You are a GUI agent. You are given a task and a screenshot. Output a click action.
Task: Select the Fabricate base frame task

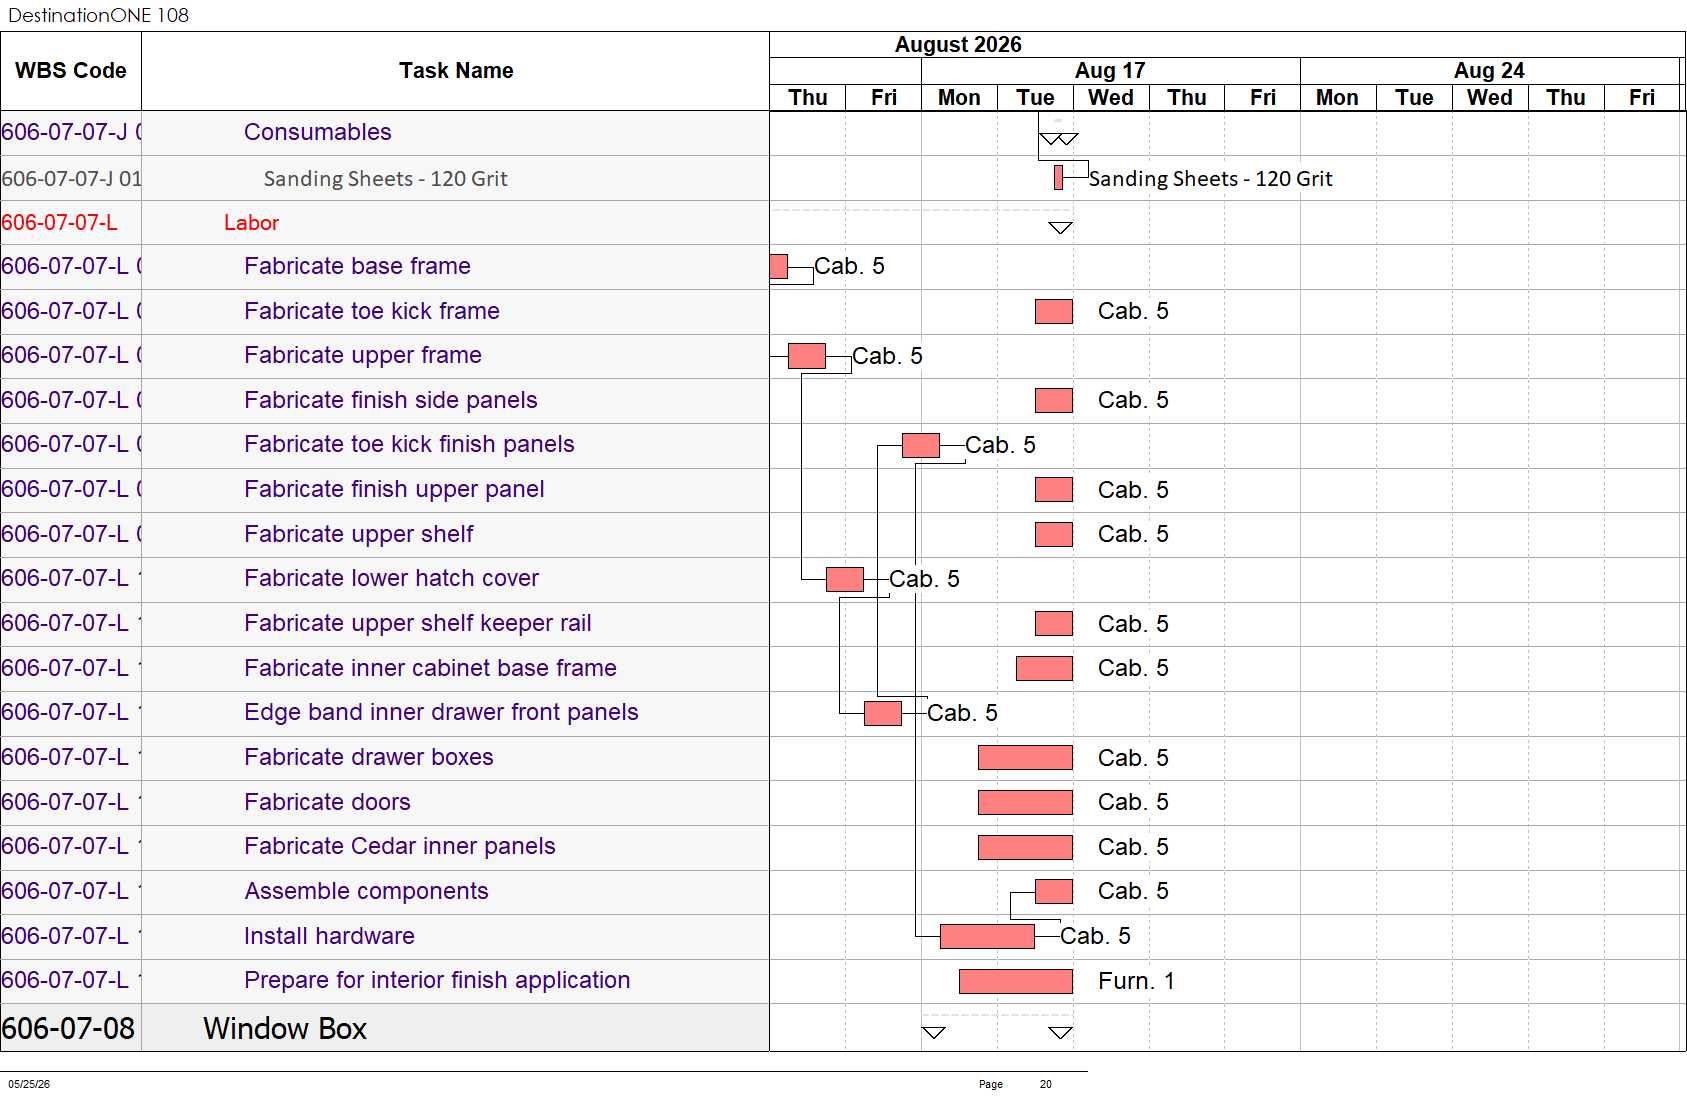click(357, 266)
